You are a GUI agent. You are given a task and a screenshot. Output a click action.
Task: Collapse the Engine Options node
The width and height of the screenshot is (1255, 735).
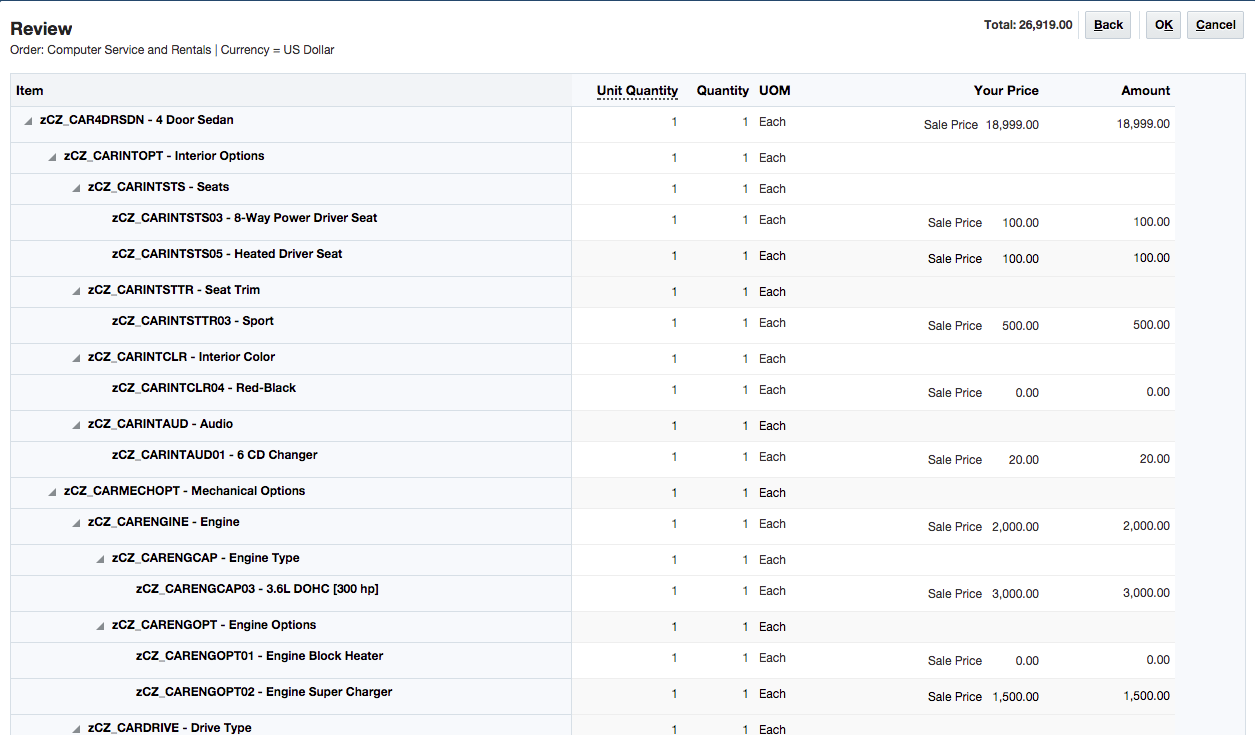[100, 626]
